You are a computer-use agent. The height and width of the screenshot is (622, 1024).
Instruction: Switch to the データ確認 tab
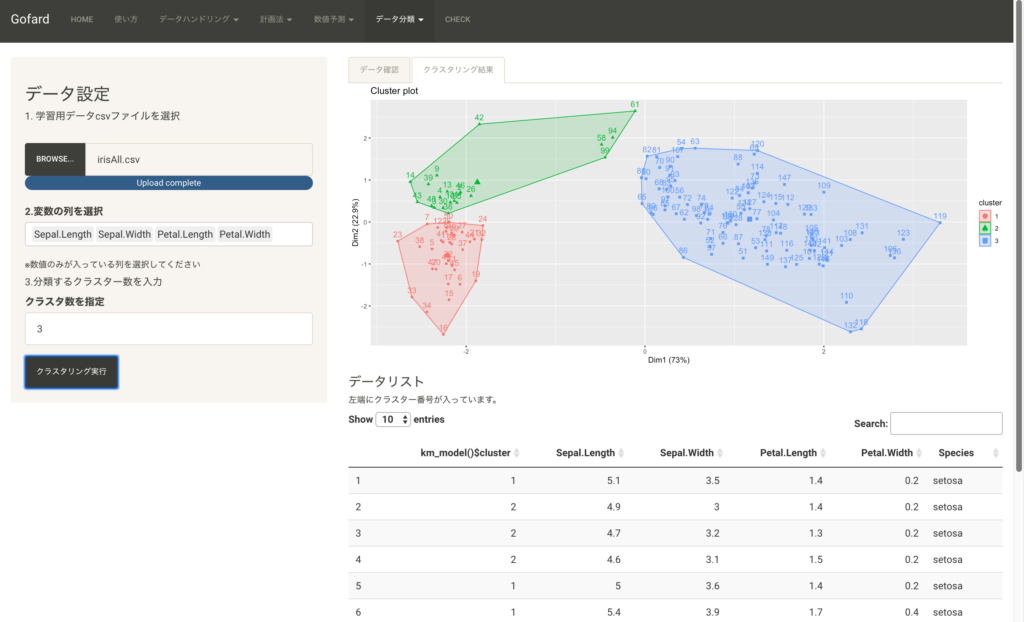[x=379, y=70]
